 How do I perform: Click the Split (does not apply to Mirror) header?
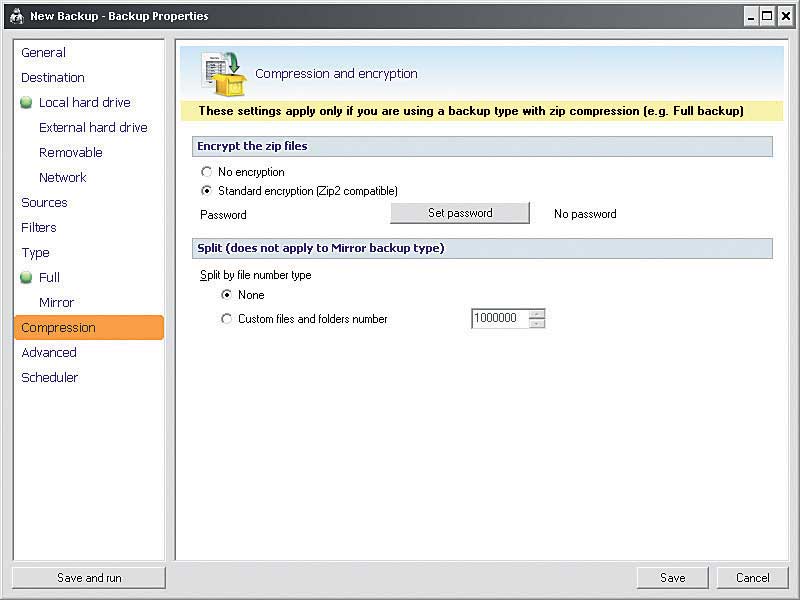[x=482, y=248]
